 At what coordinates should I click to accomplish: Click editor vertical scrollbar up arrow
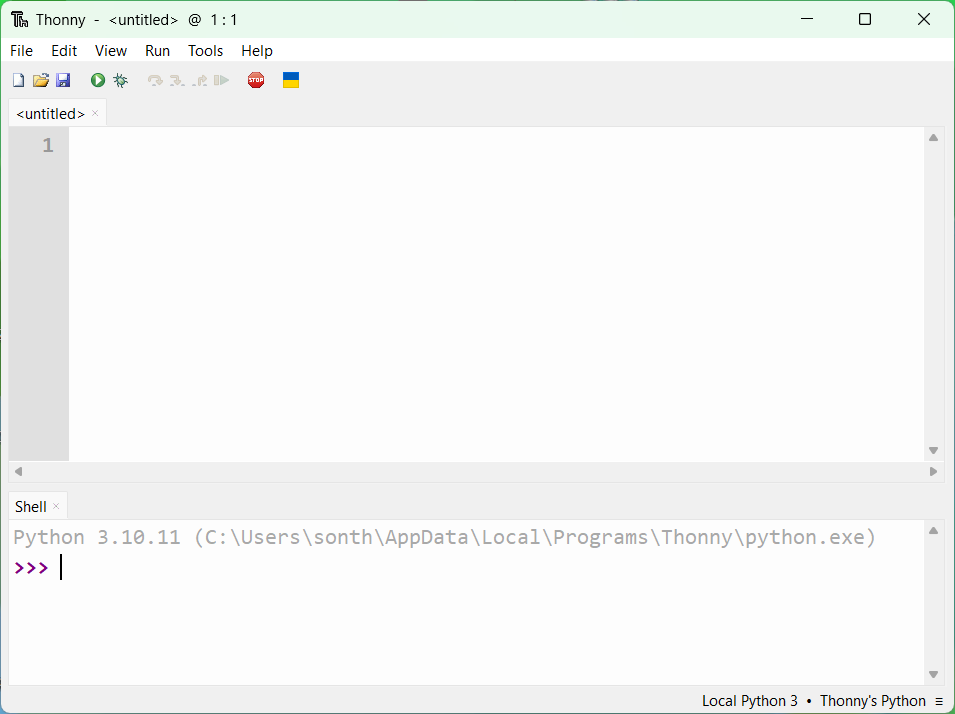(x=933, y=138)
